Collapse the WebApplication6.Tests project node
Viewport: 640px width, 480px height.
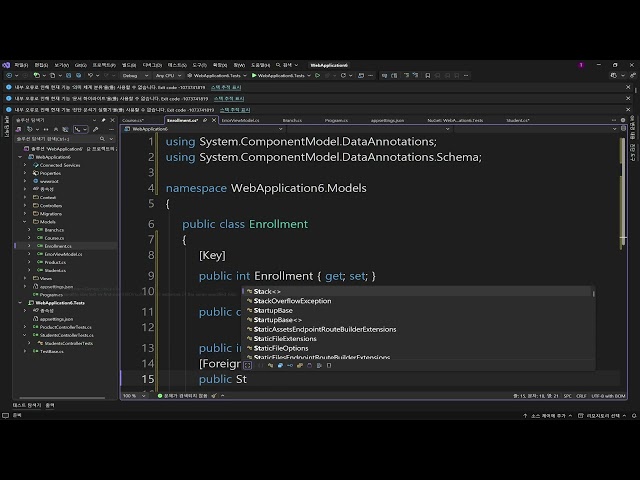tap(20, 303)
